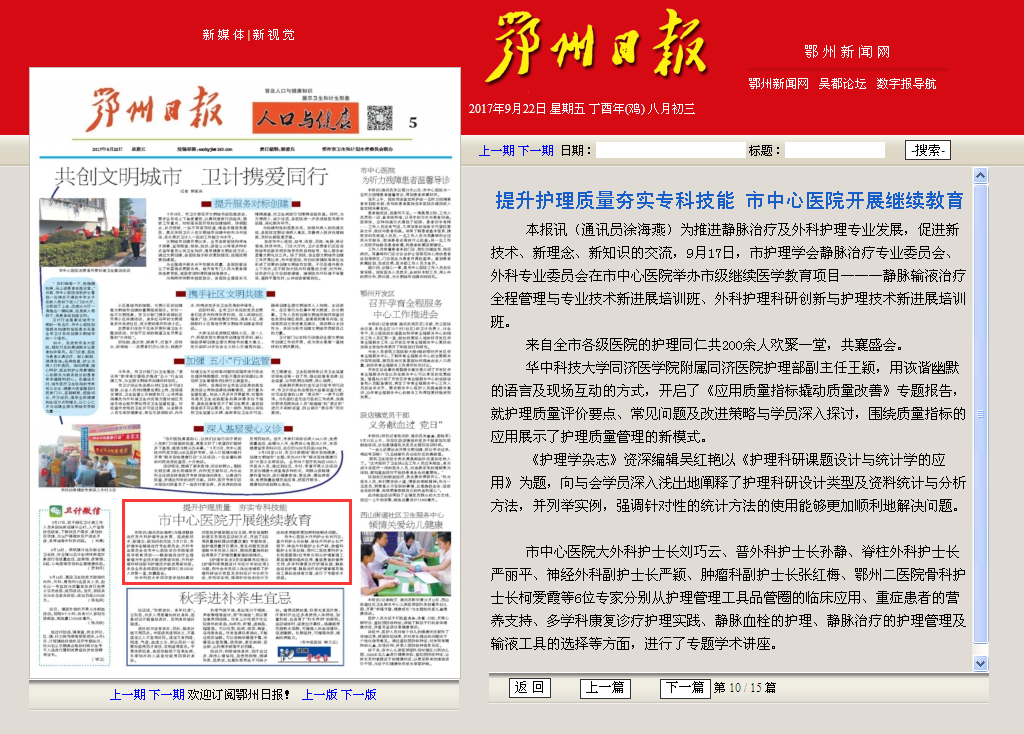This screenshot has width=1024, height=734.
Task: Open the 吴都论坛 link
Action: [842, 84]
